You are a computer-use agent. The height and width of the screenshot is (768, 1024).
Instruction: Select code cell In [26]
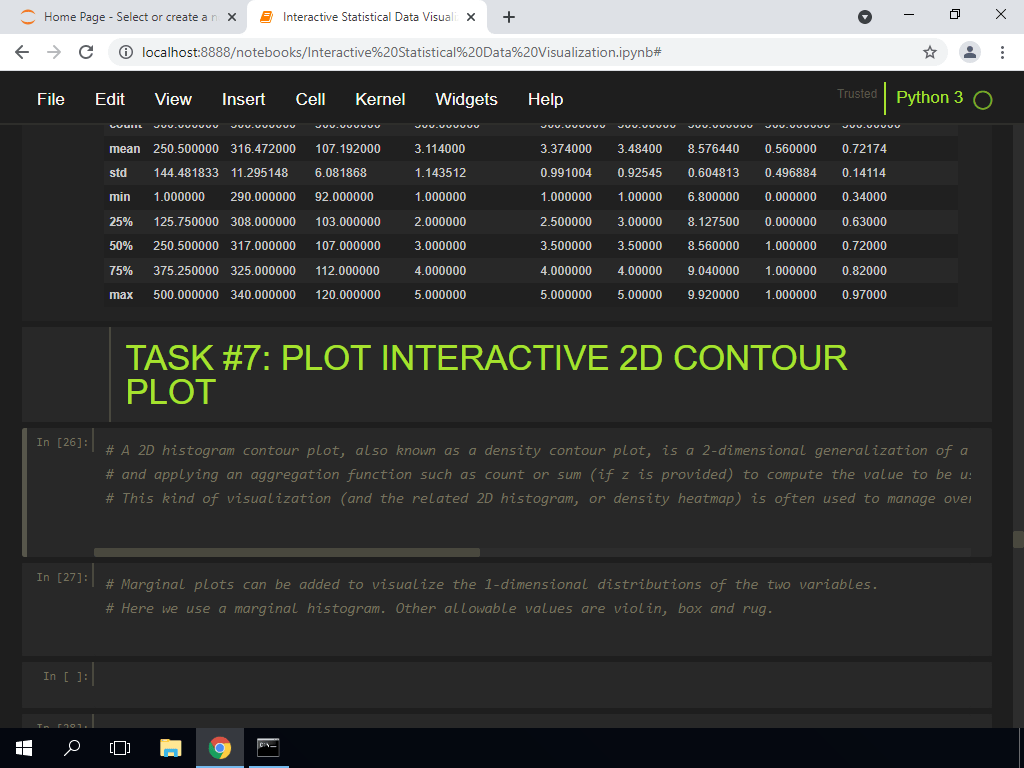coord(507,492)
